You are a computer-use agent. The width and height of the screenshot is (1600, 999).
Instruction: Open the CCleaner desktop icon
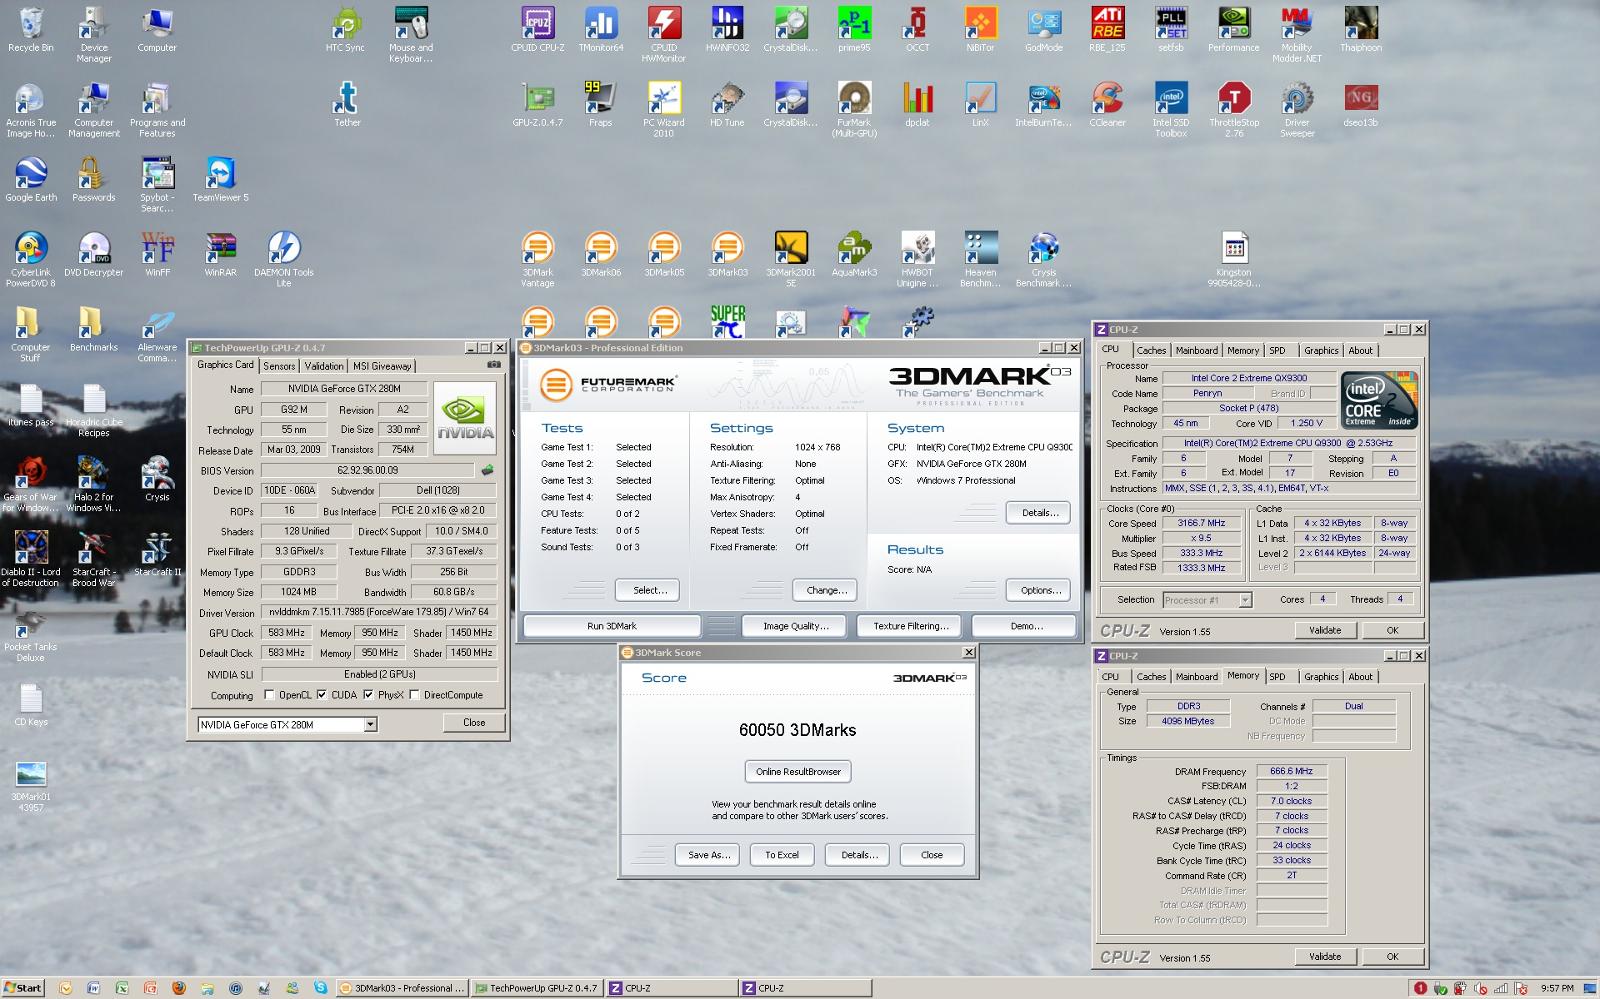click(x=1107, y=104)
